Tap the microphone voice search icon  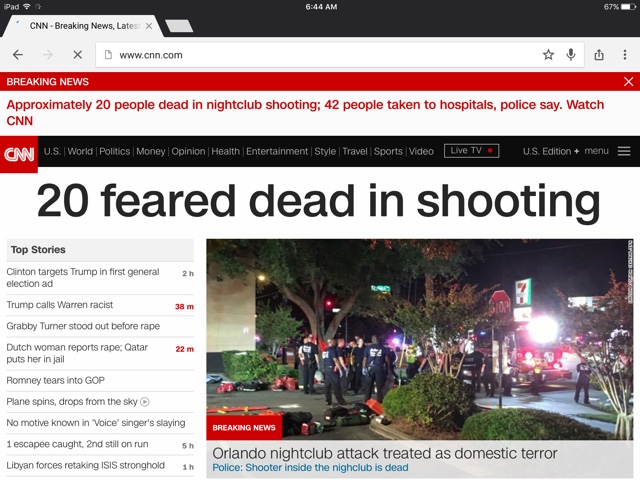(571, 55)
